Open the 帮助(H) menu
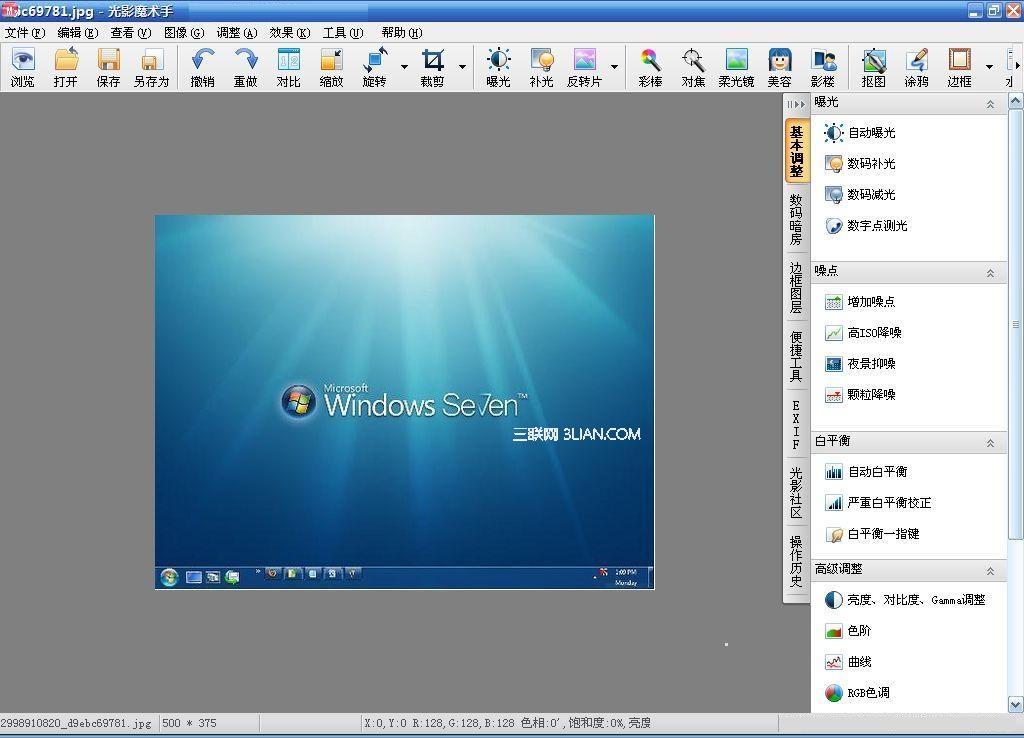The image size is (1024, 738). 402,33
